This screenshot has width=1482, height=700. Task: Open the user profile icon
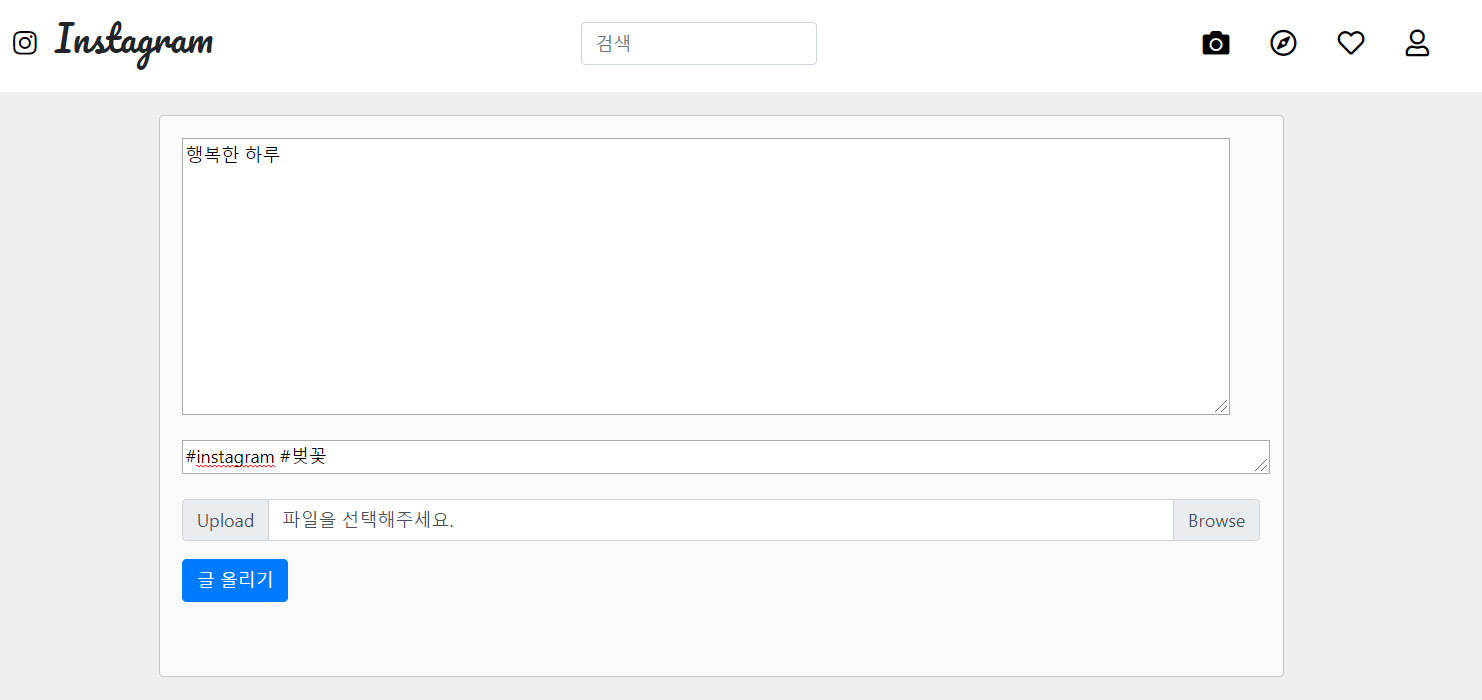point(1417,43)
